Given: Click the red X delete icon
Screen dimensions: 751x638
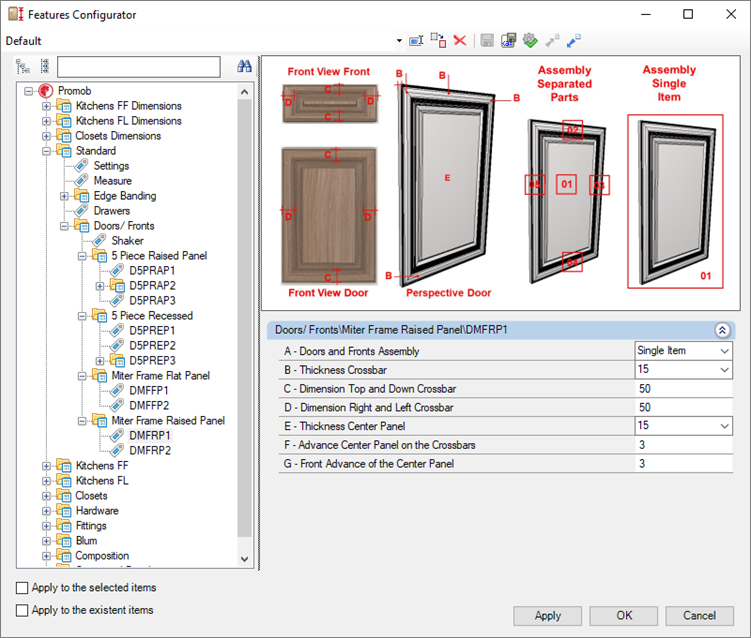Looking at the screenshot, I should tap(460, 41).
